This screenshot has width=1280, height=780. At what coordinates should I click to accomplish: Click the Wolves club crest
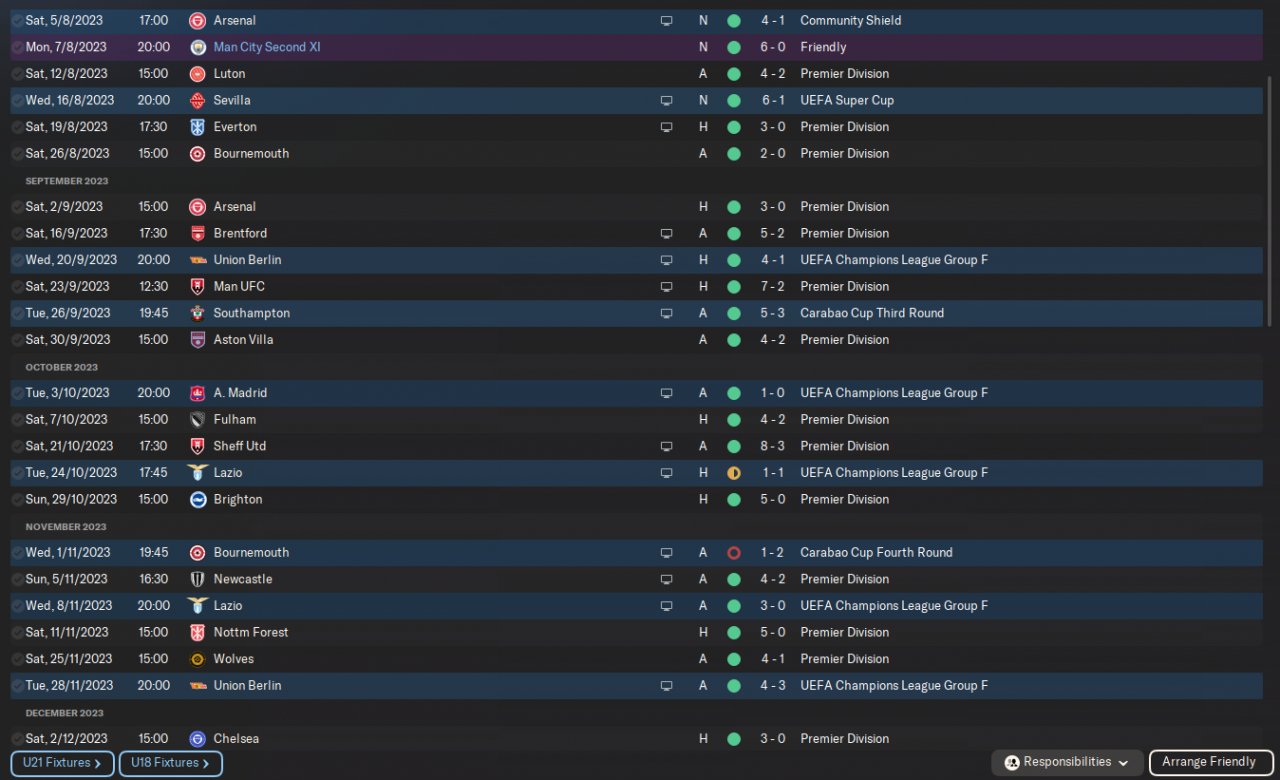point(198,659)
